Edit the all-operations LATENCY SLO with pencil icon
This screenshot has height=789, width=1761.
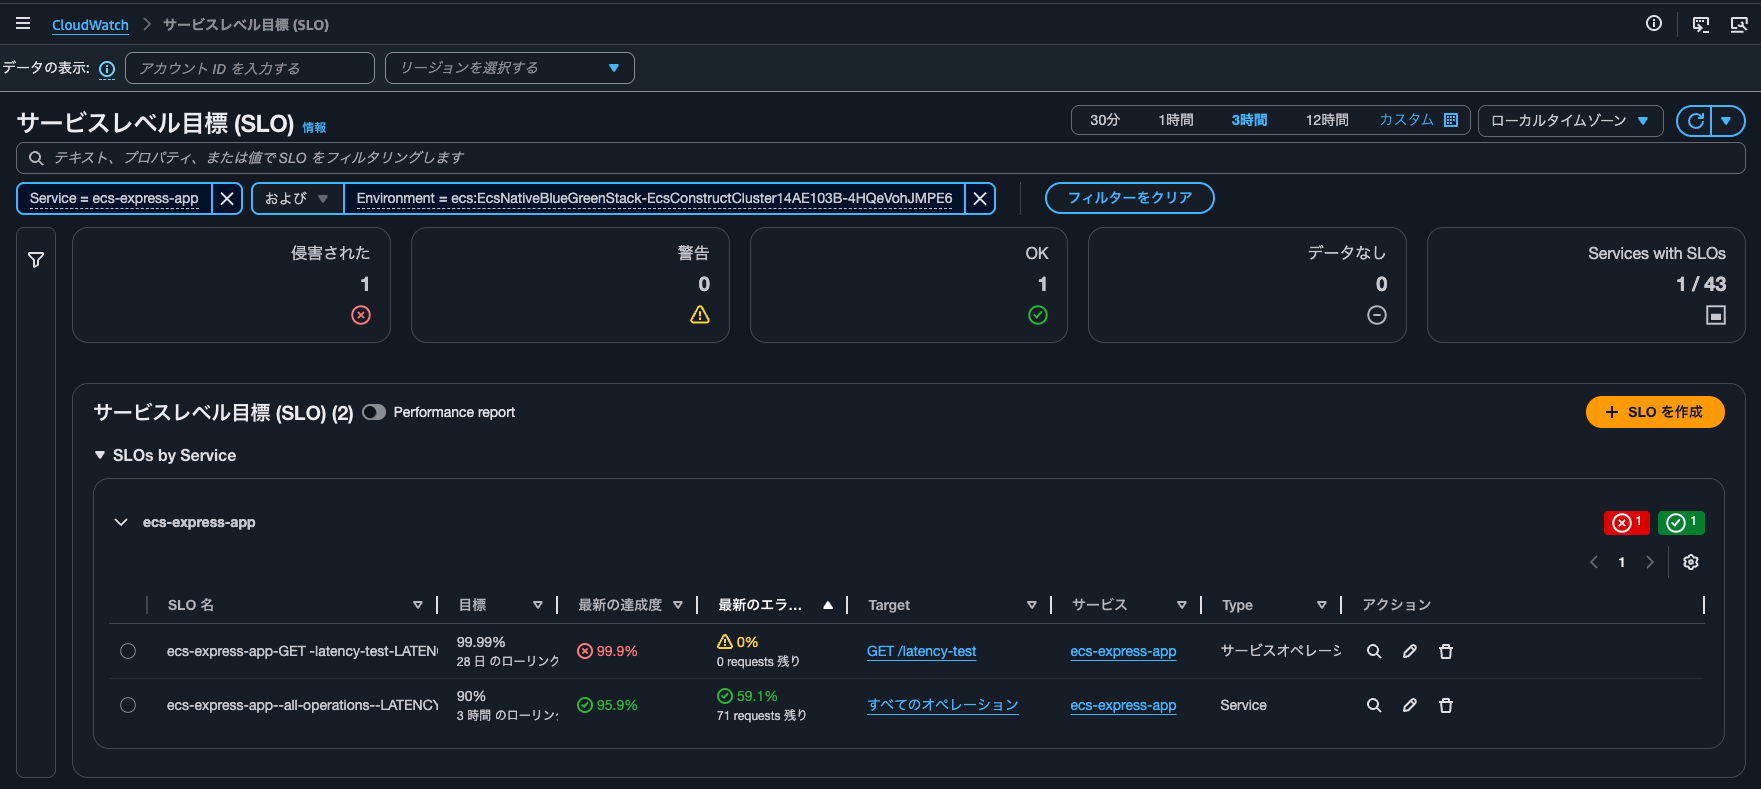pyautogui.click(x=1409, y=705)
